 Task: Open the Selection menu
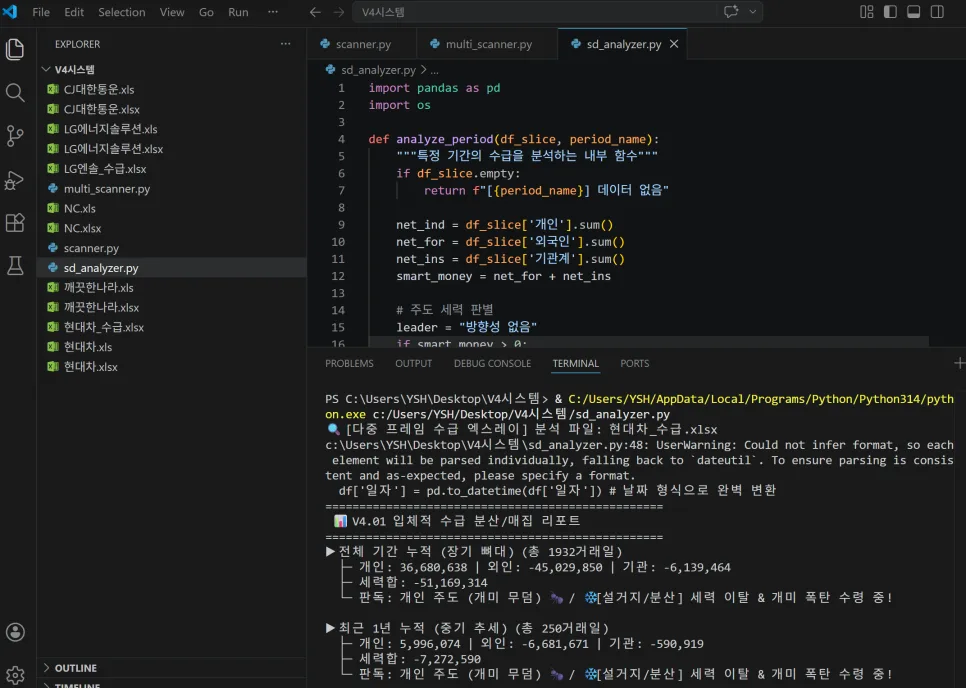point(121,12)
